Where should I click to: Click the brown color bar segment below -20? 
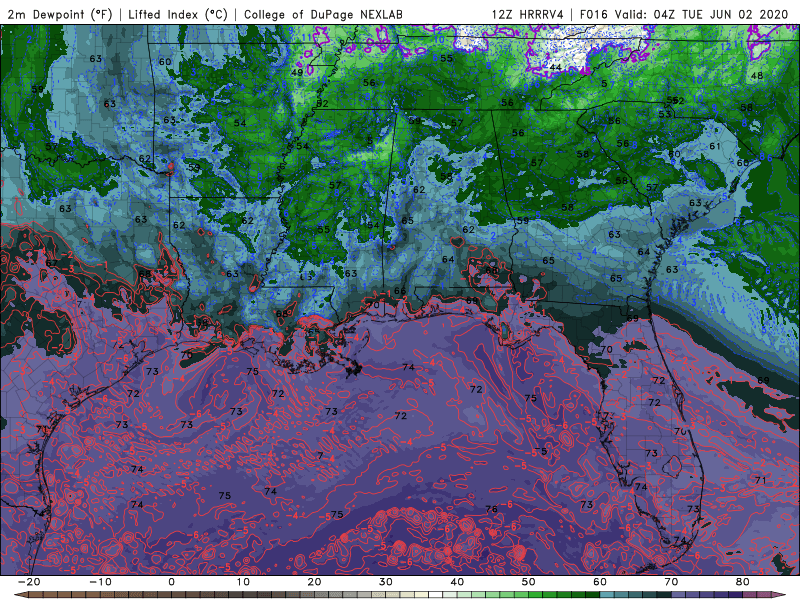click(36, 595)
